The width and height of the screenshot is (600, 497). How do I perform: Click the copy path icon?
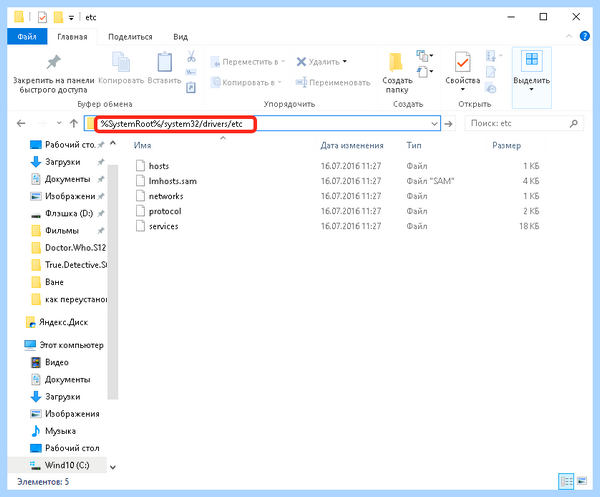[x=191, y=72]
